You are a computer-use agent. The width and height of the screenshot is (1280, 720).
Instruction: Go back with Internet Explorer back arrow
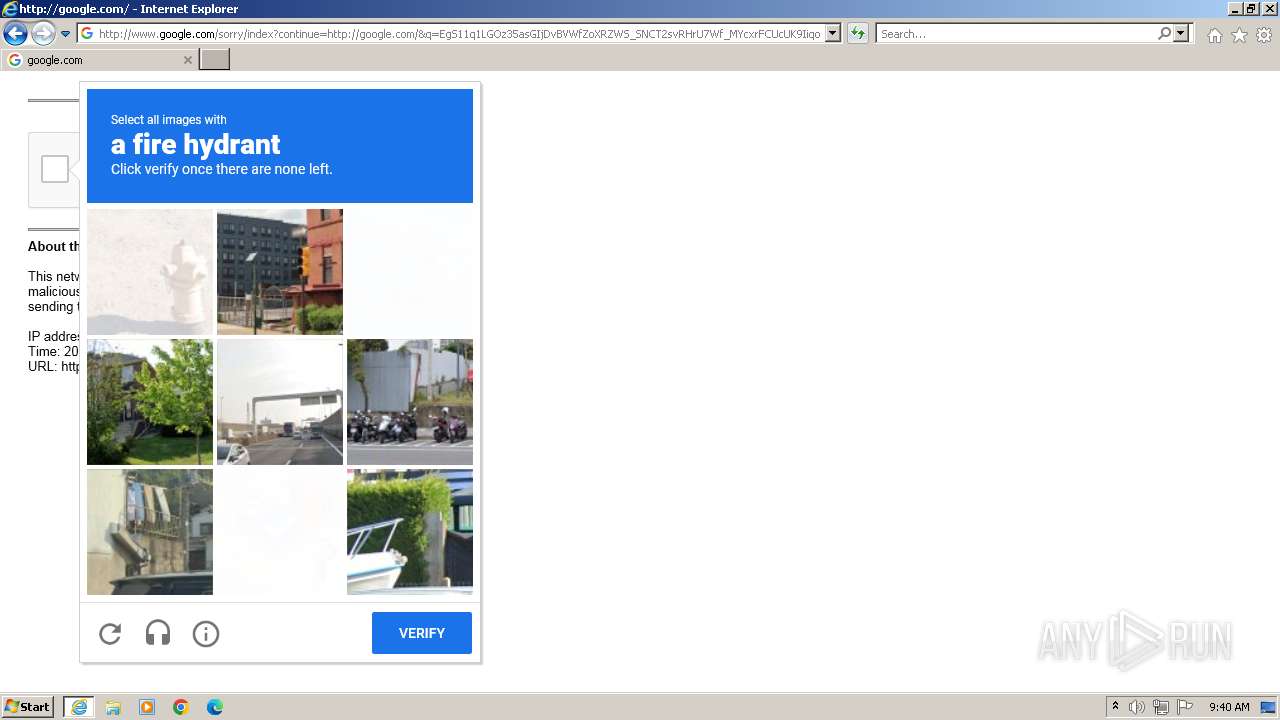coord(15,34)
